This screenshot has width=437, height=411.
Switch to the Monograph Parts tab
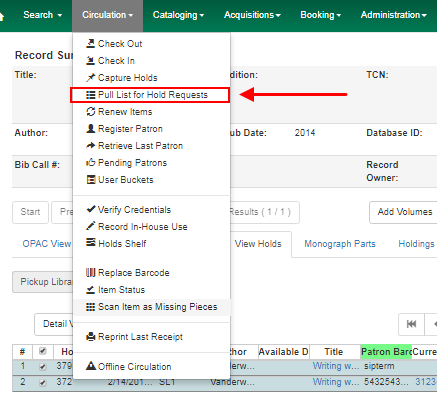coord(340,244)
